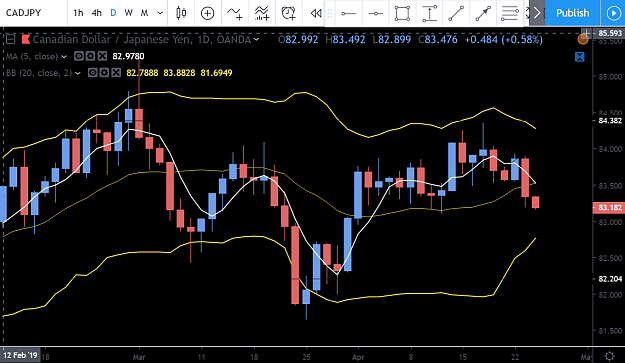Open candlestick chart style selector
Image resolution: width=625 pixels, height=363 pixels.
tap(181, 13)
